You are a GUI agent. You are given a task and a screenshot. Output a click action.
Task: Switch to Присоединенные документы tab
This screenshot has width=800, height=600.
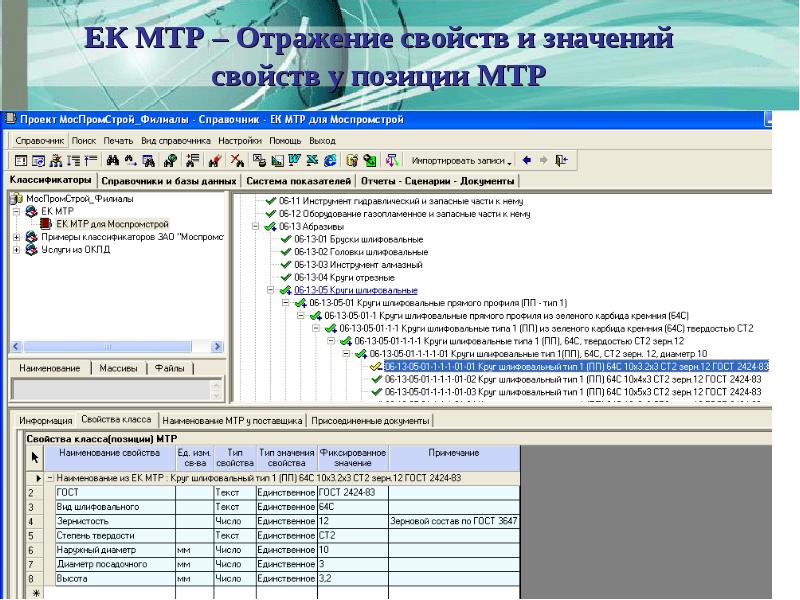pyautogui.click(x=370, y=421)
